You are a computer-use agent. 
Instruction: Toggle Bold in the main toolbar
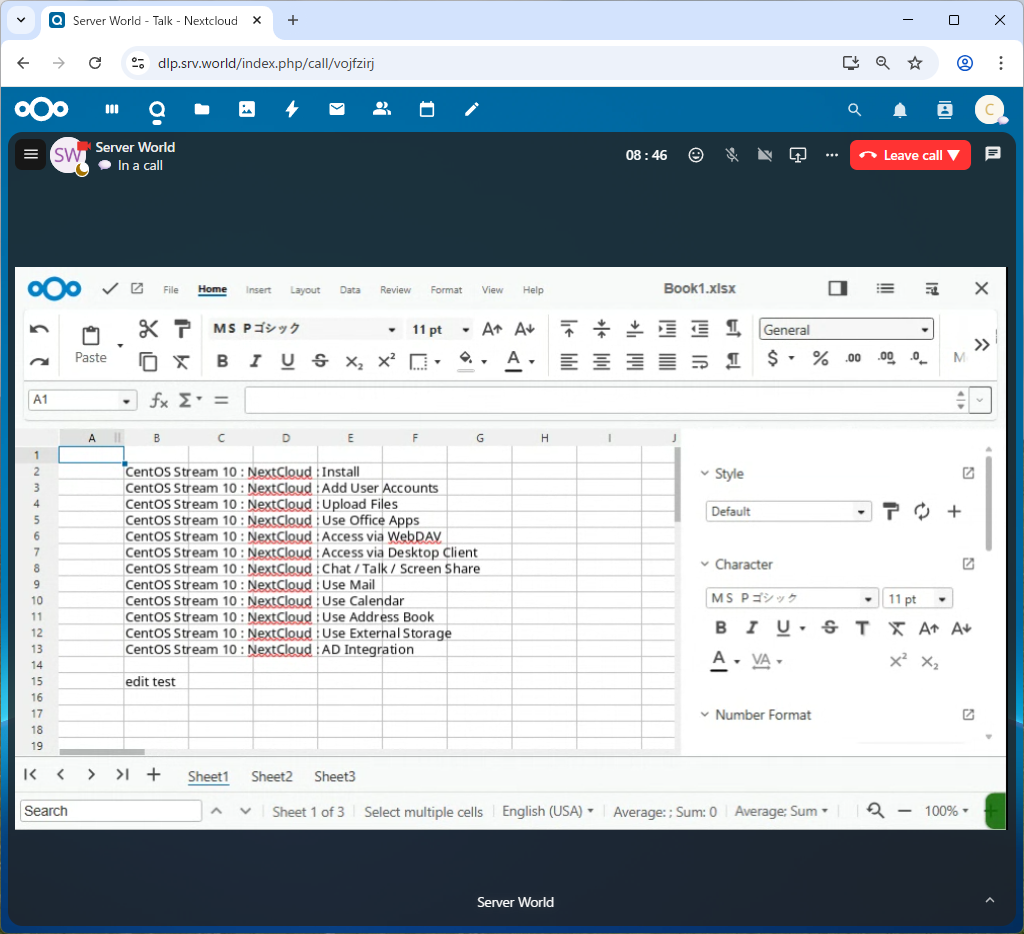222,361
